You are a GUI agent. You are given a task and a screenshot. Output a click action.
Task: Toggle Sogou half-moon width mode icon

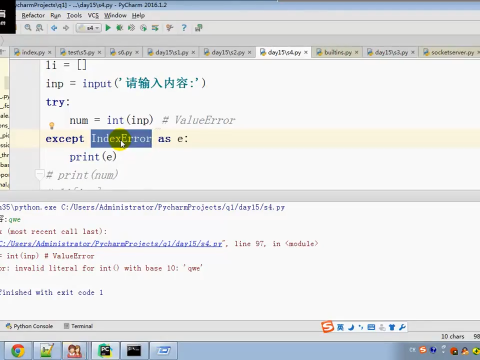tap(351, 327)
